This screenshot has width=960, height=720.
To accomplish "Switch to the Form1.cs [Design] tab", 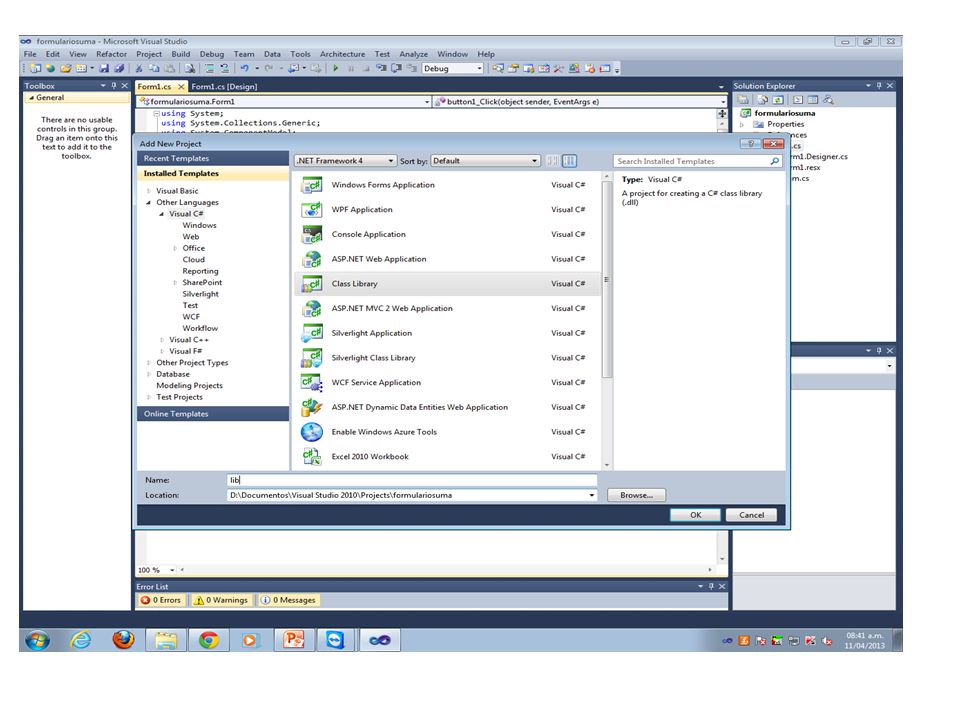I will pyautogui.click(x=224, y=87).
